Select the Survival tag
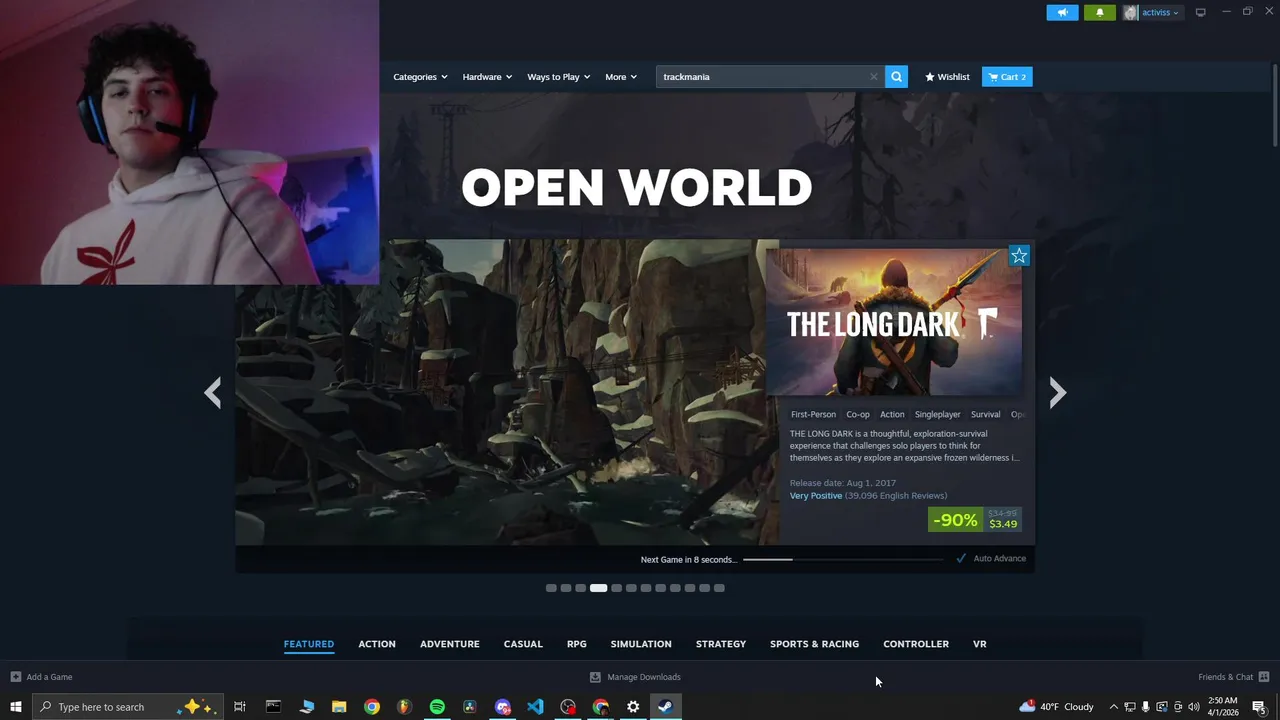 [x=985, y=414]
